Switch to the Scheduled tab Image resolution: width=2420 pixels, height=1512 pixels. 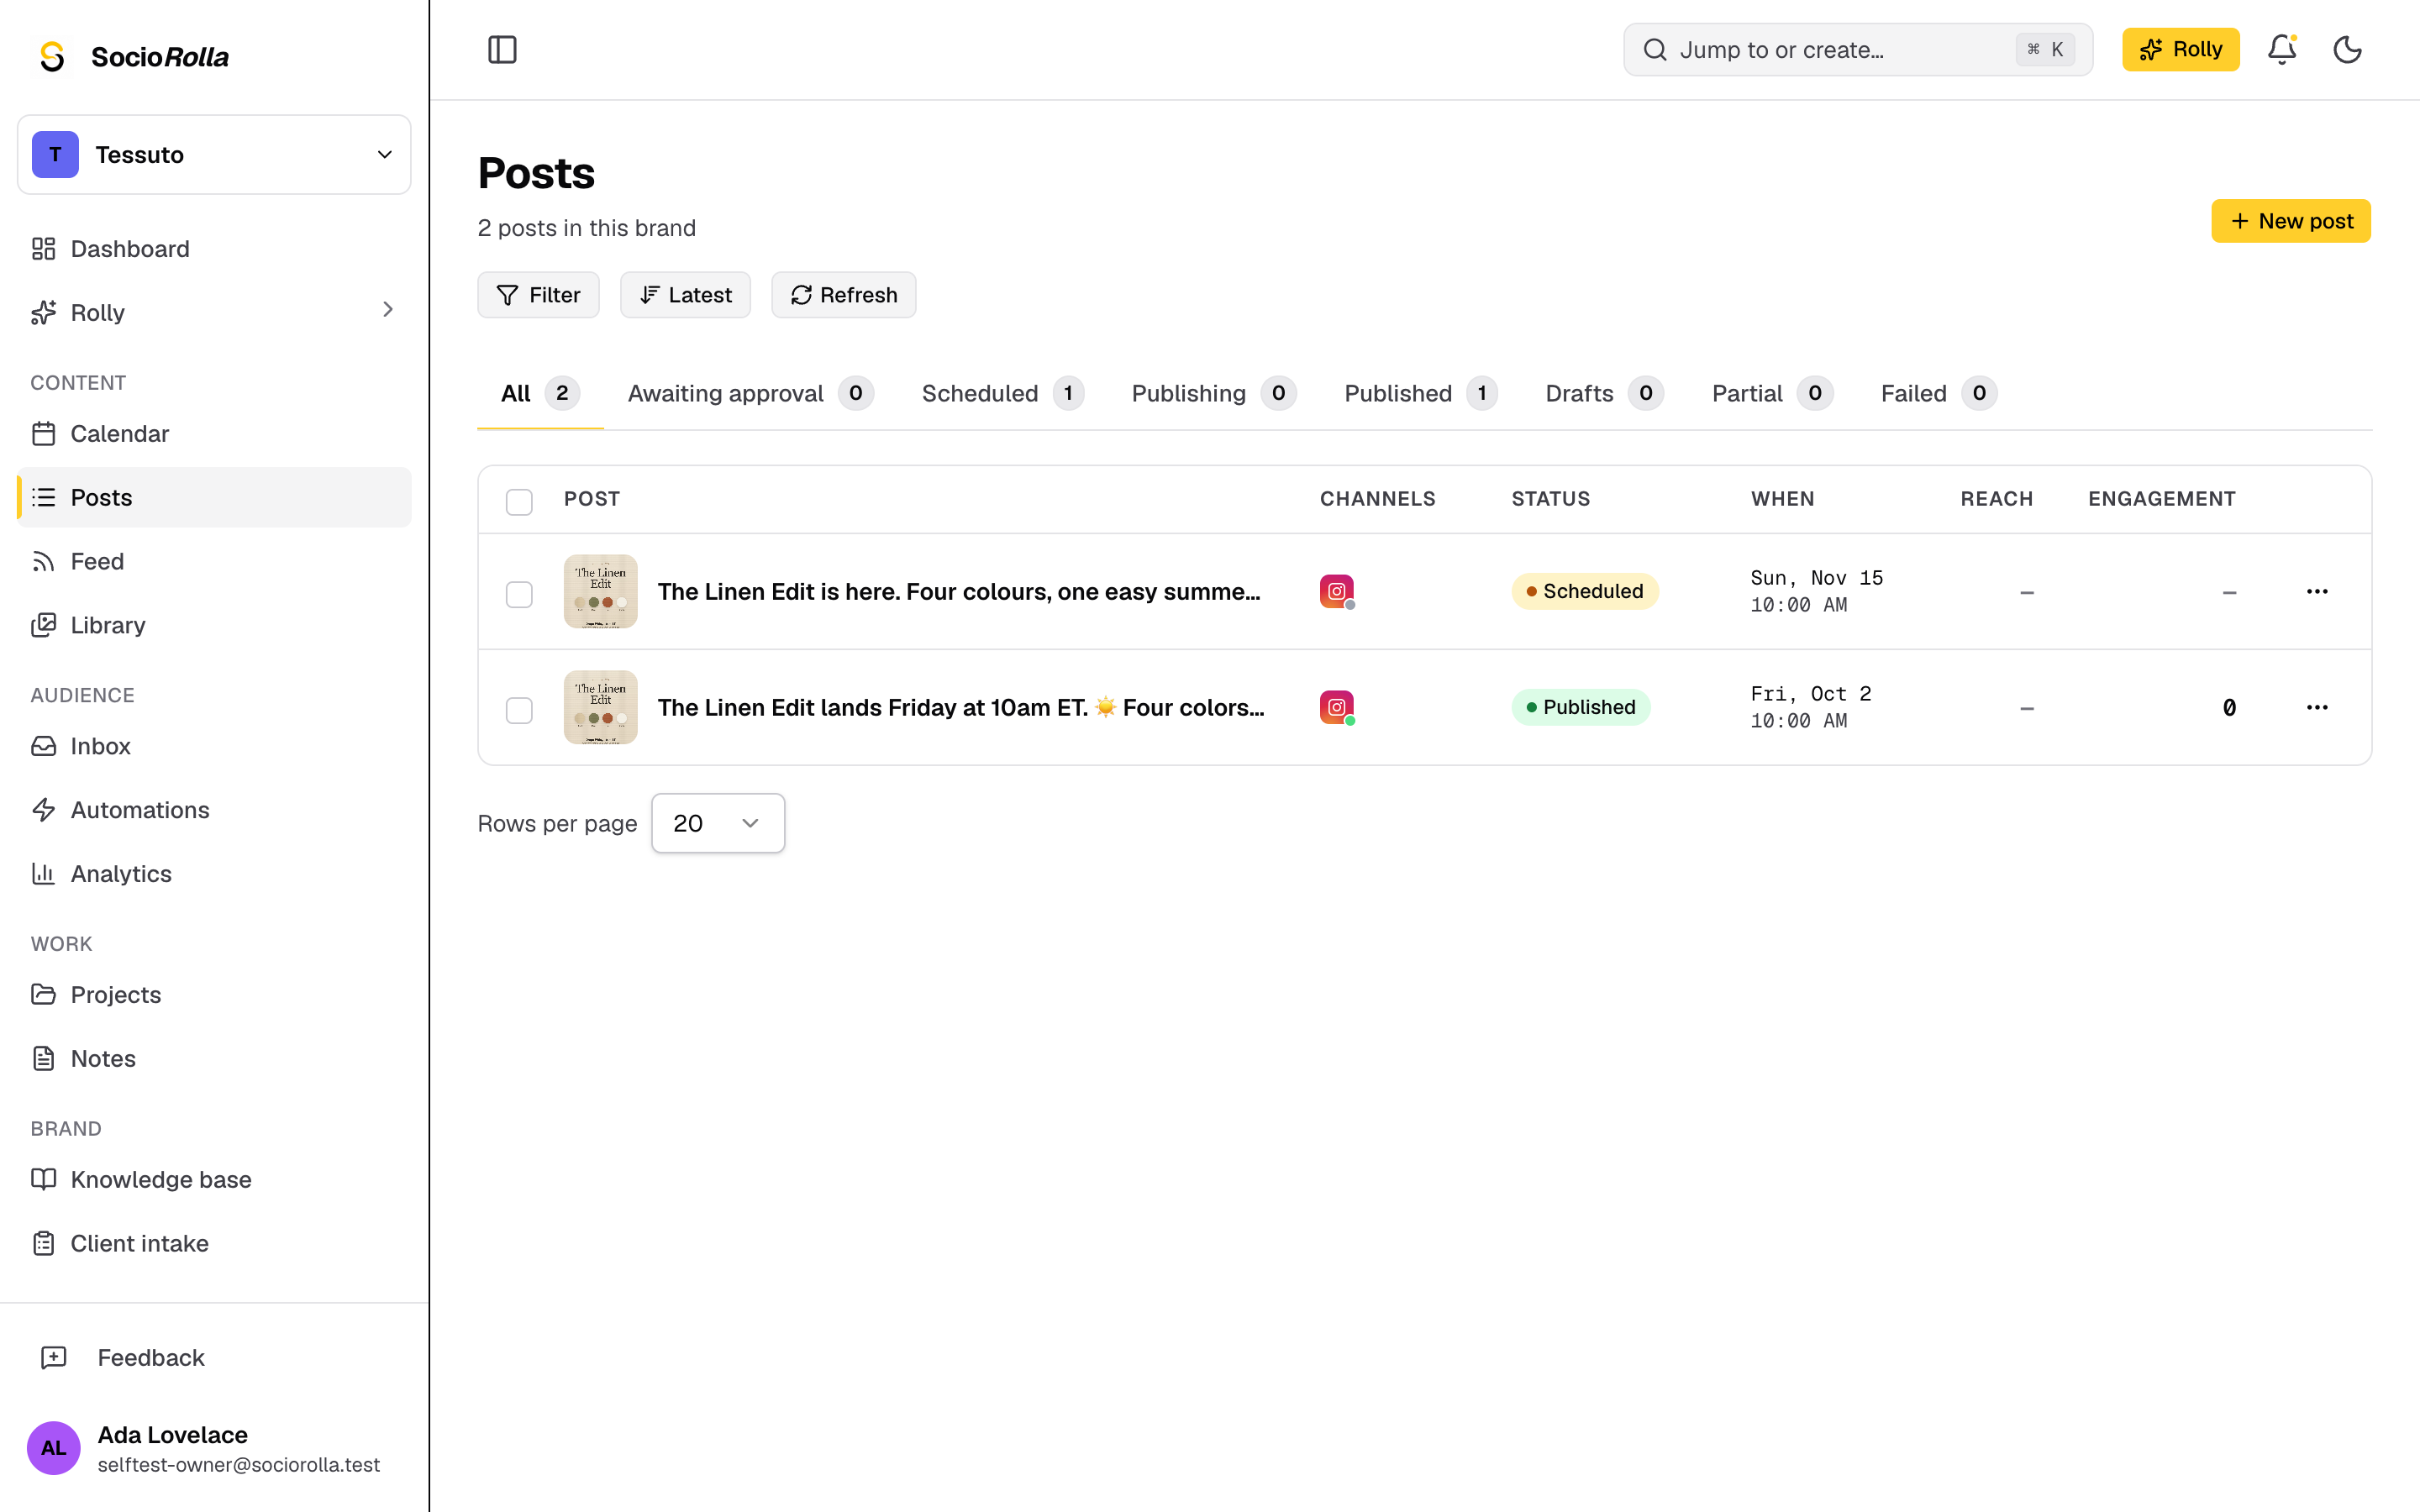[x=1002, y=393]
